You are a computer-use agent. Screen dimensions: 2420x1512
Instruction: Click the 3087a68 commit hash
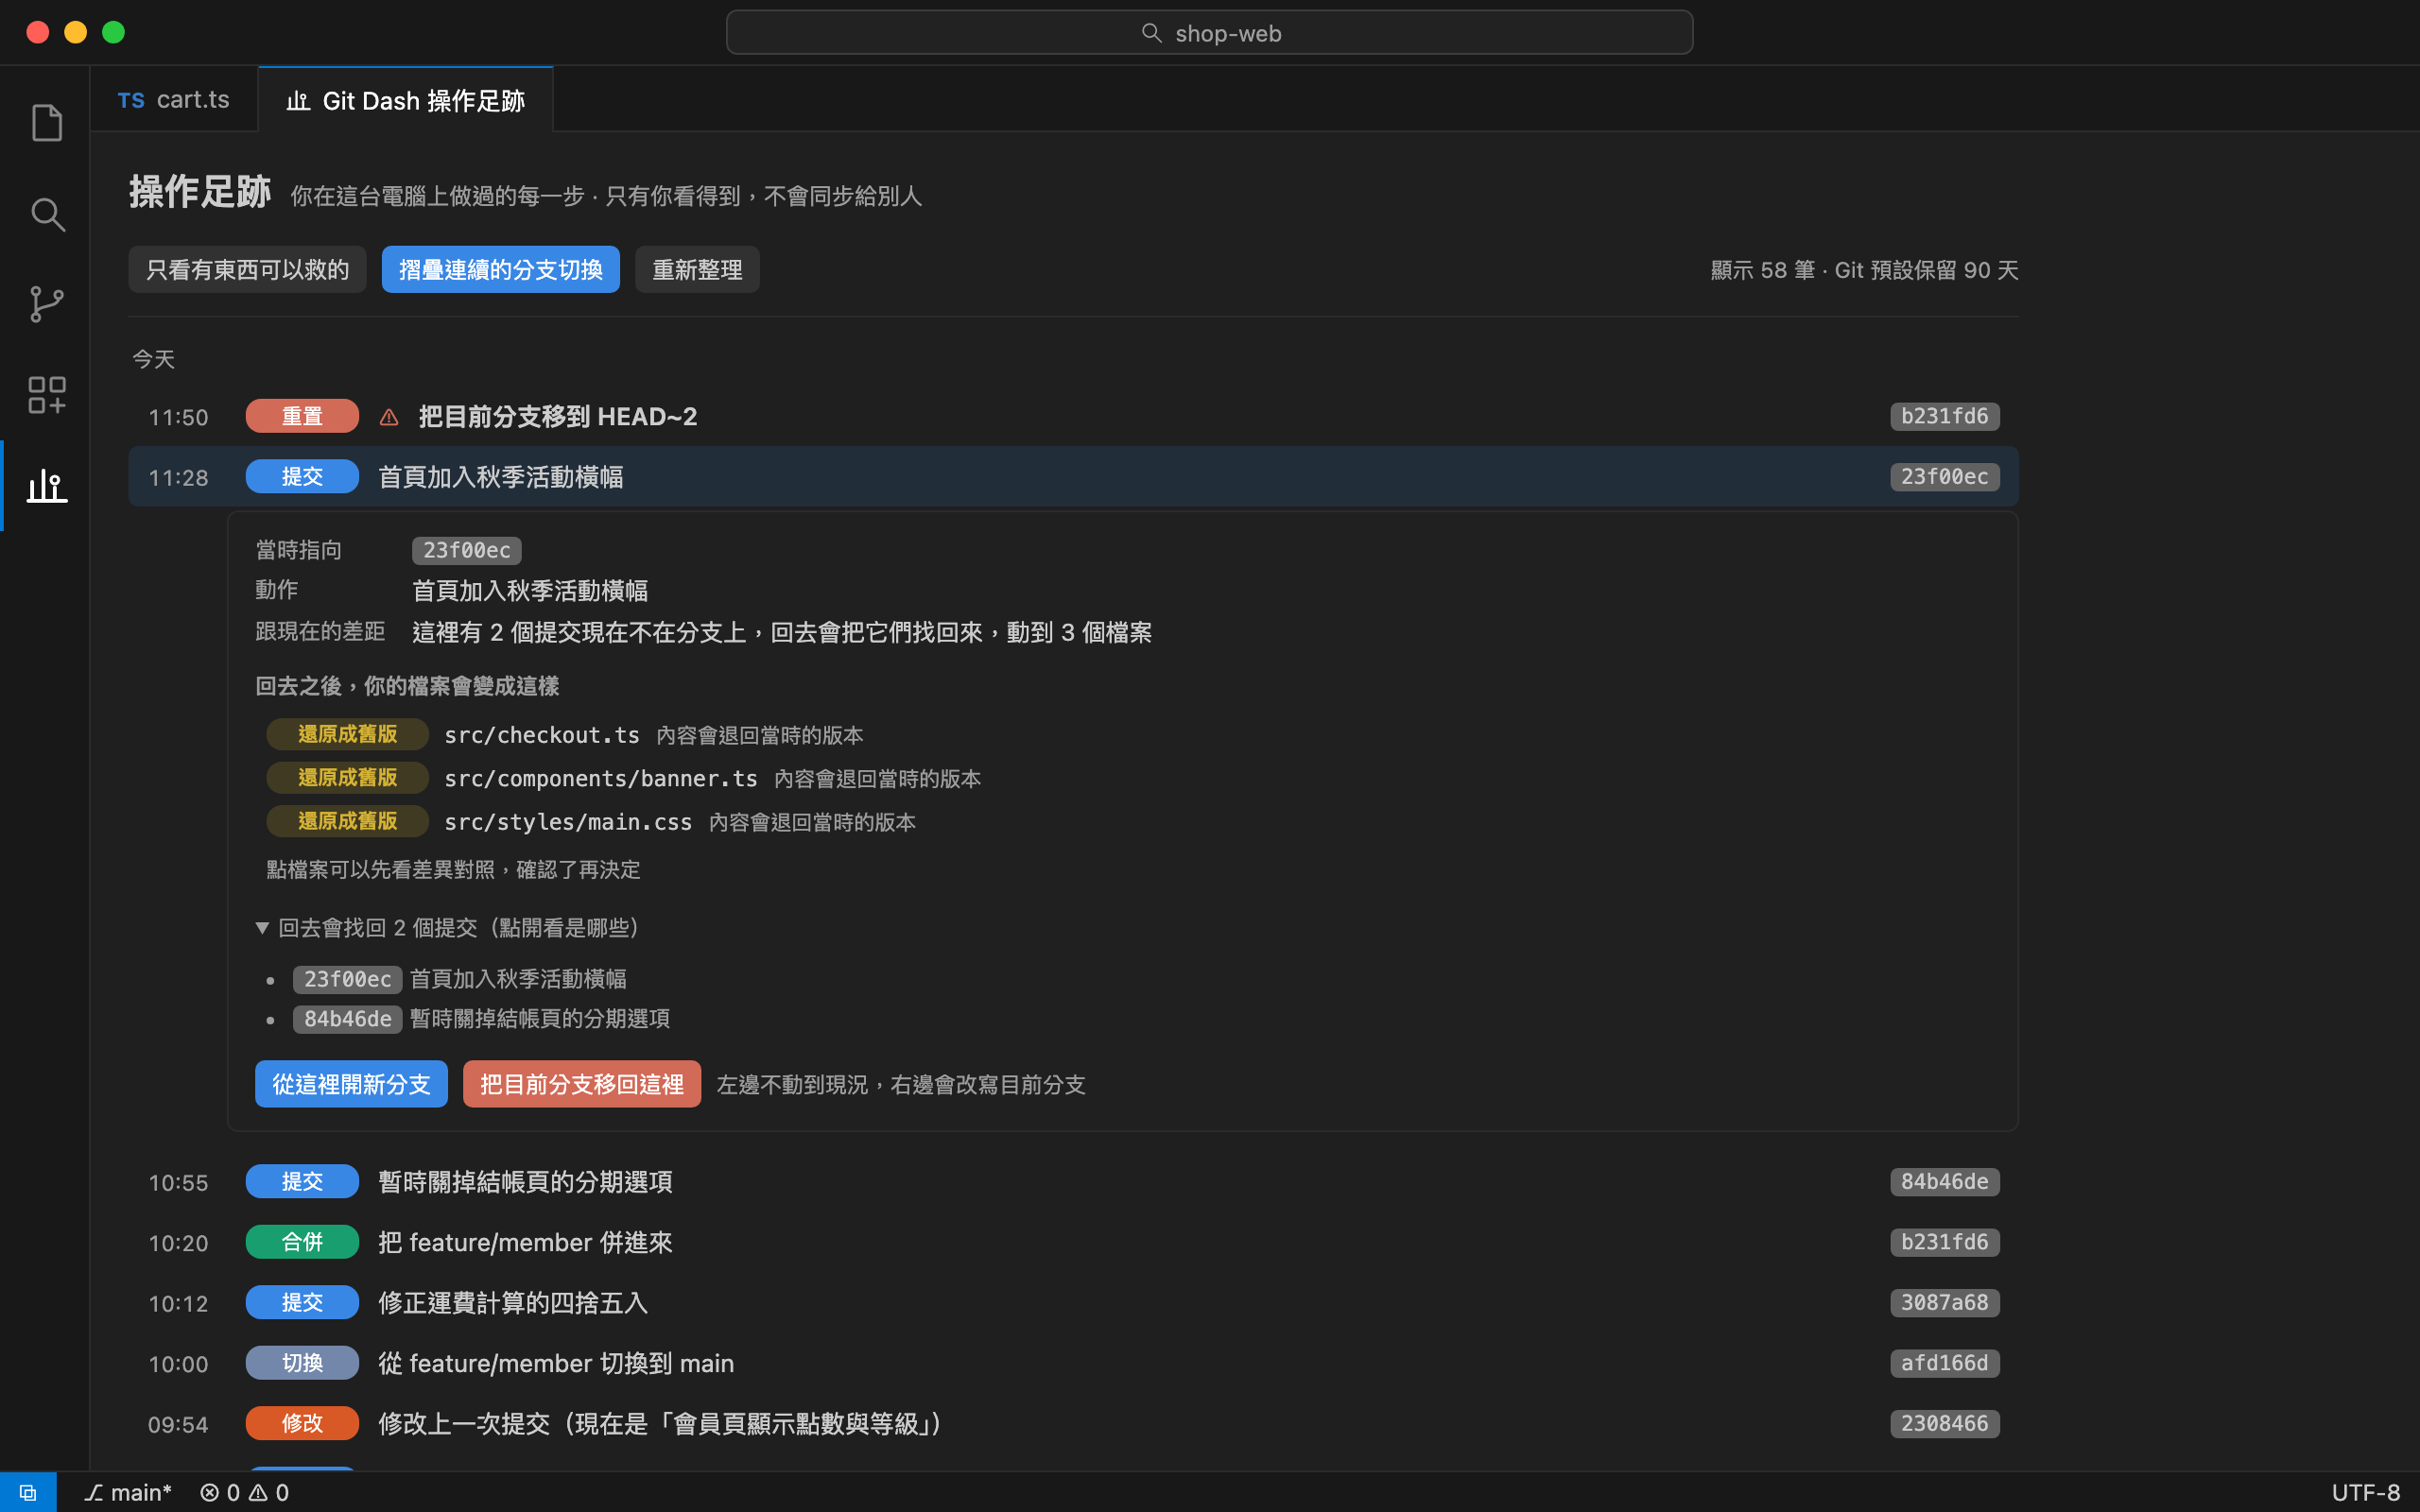tap(1944, 1303)
